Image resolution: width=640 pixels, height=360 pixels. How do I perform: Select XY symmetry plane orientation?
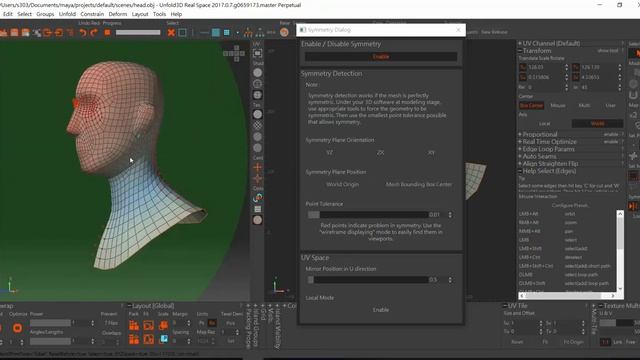(431, 153)
